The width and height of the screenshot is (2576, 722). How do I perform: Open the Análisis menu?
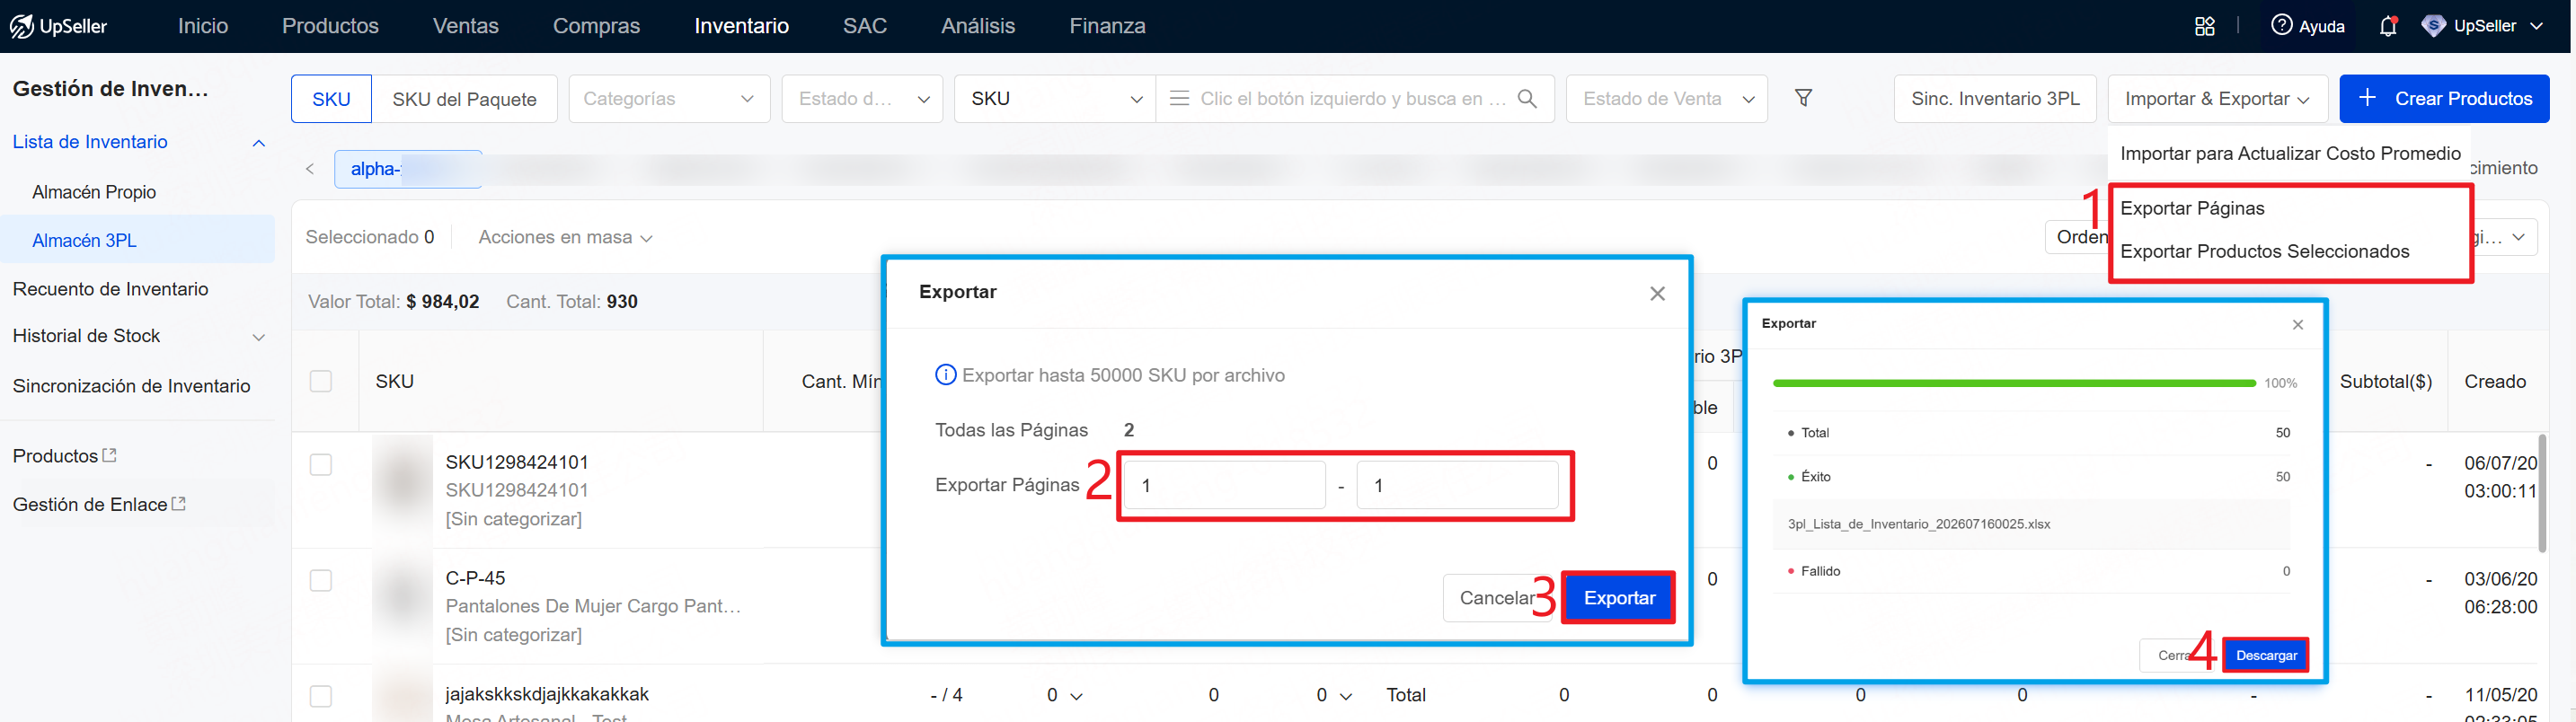pos(977,26)
